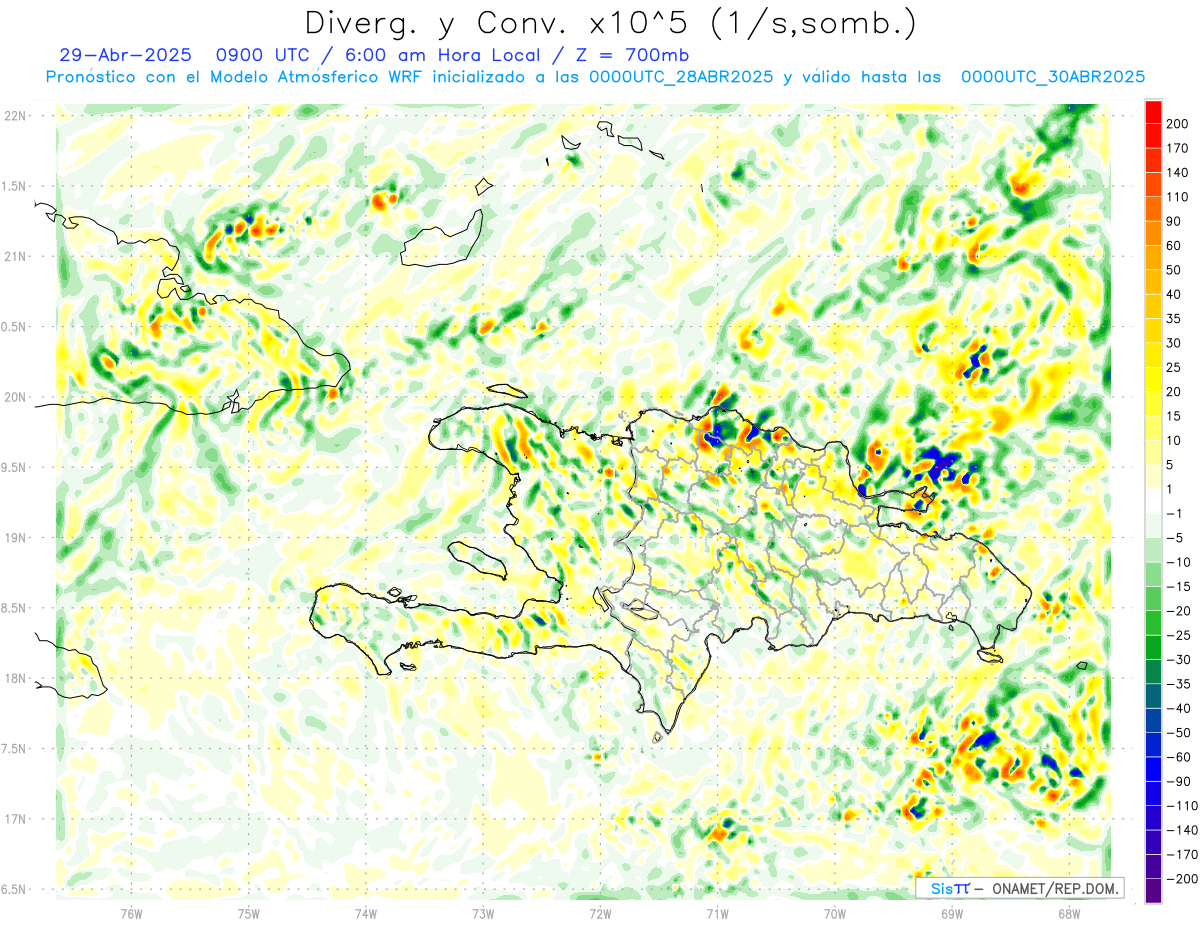Click the '20N' latitude label
The height and width of the screenshot is (927, 1200).
click(15, 397)
